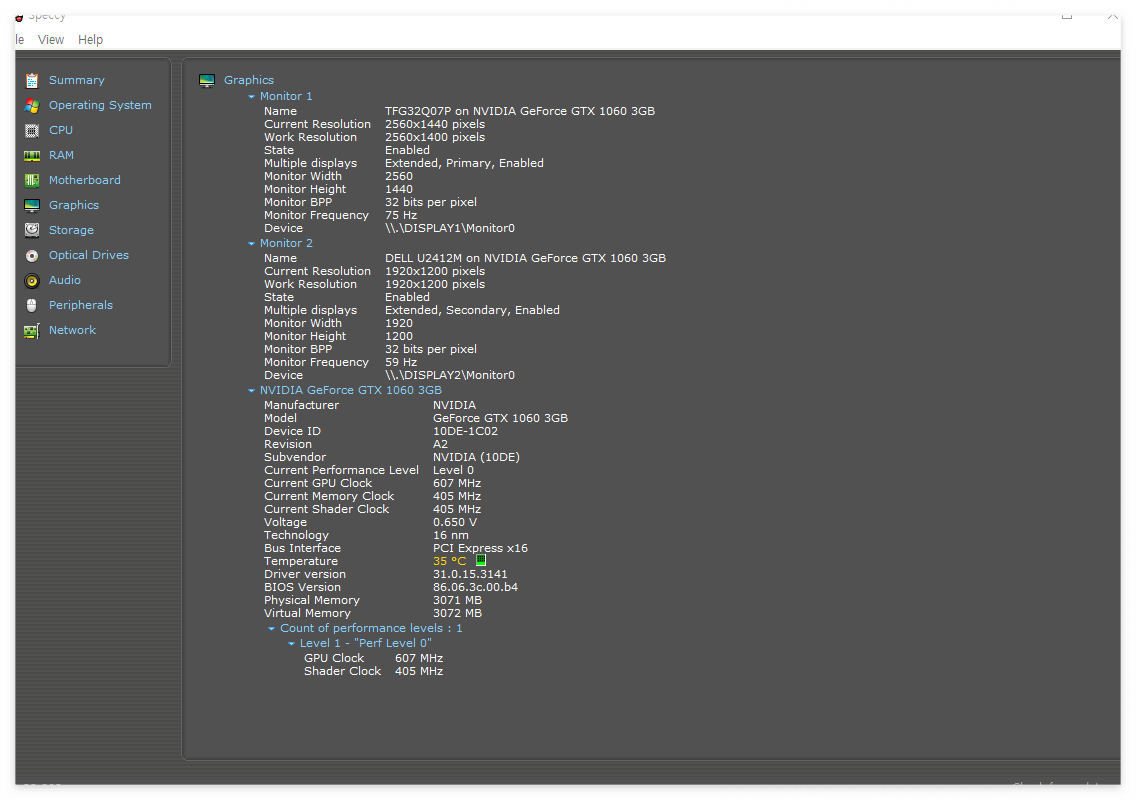Click the BIOS version 86.06.3c.00.b4
Viewport: 1136px width, 800px height.
(x=475, y=588)
